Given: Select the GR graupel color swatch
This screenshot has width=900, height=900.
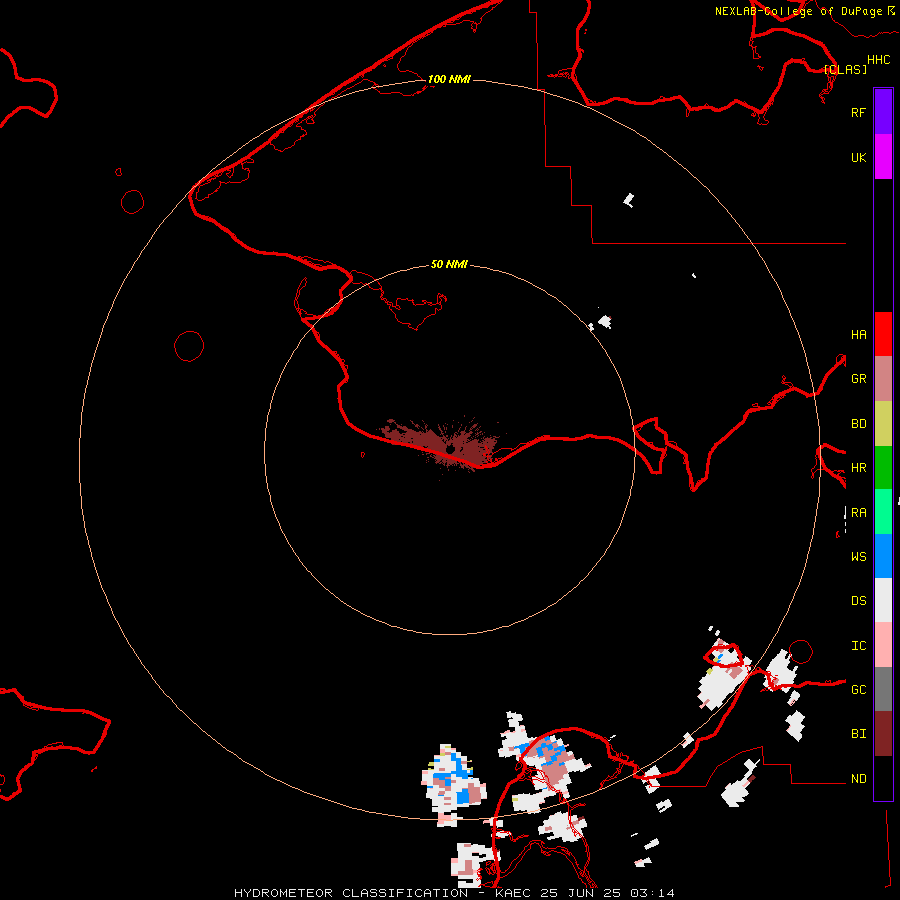Looking at the screenshot, I should click(883, 379).
